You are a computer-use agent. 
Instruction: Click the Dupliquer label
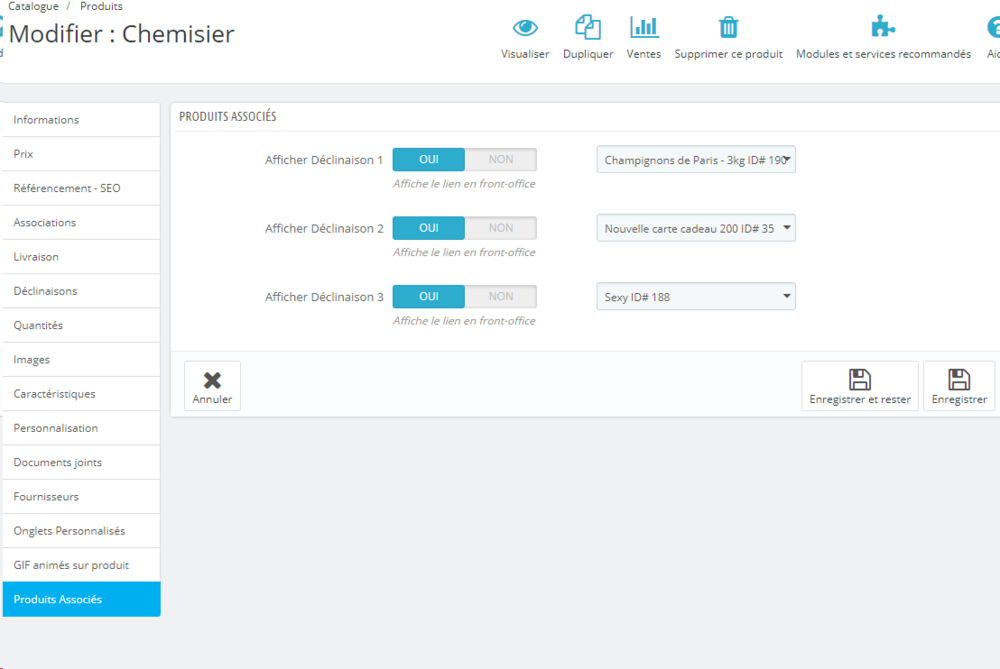pyautogui.click(x=588, y=54)
